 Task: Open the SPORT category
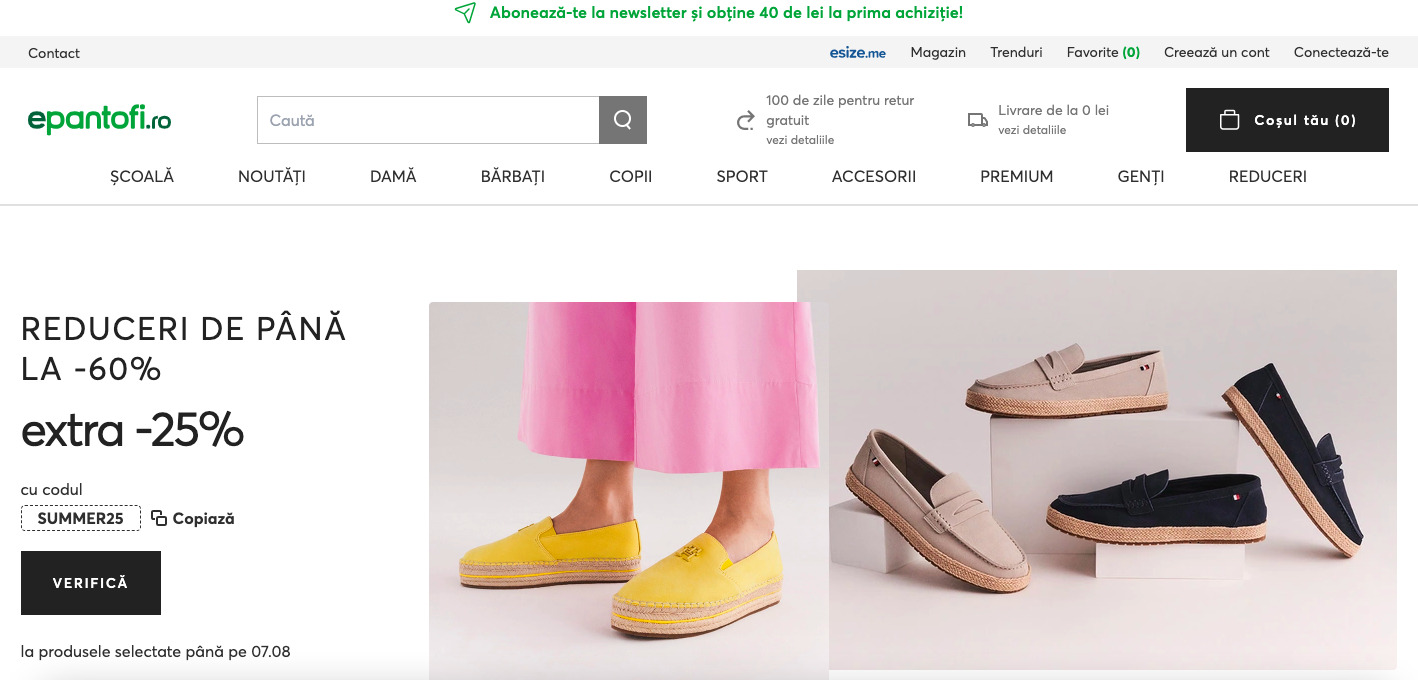pyautogui.click(x=742, y=176)
